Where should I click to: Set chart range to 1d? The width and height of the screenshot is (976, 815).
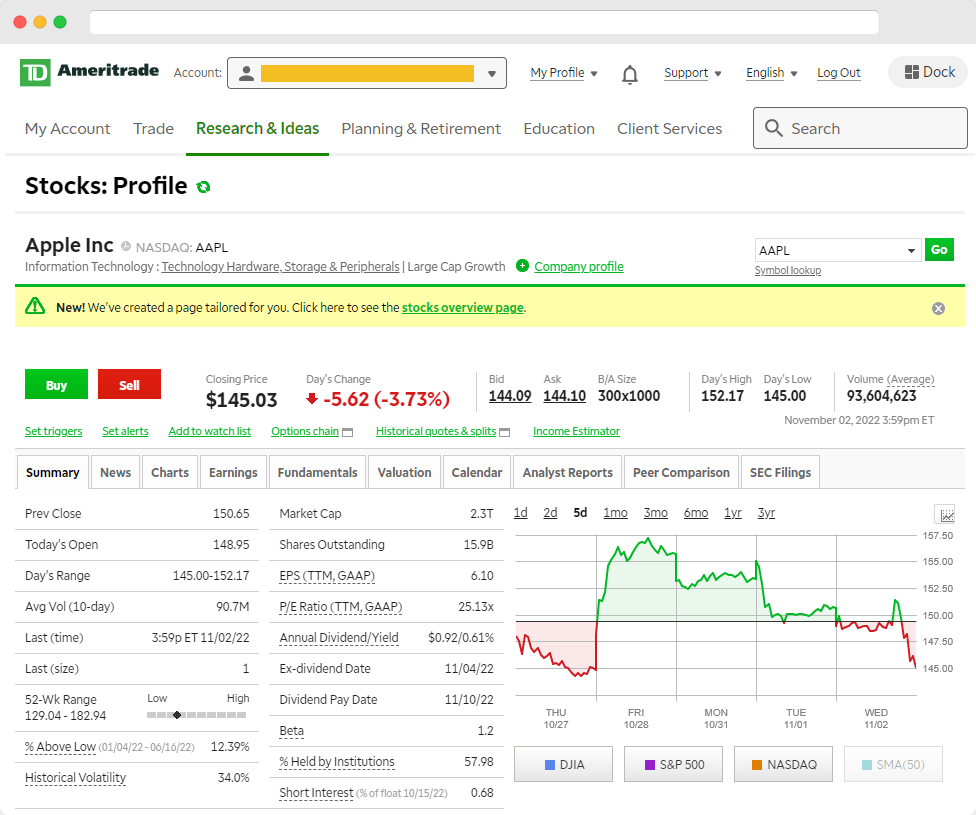520,512
